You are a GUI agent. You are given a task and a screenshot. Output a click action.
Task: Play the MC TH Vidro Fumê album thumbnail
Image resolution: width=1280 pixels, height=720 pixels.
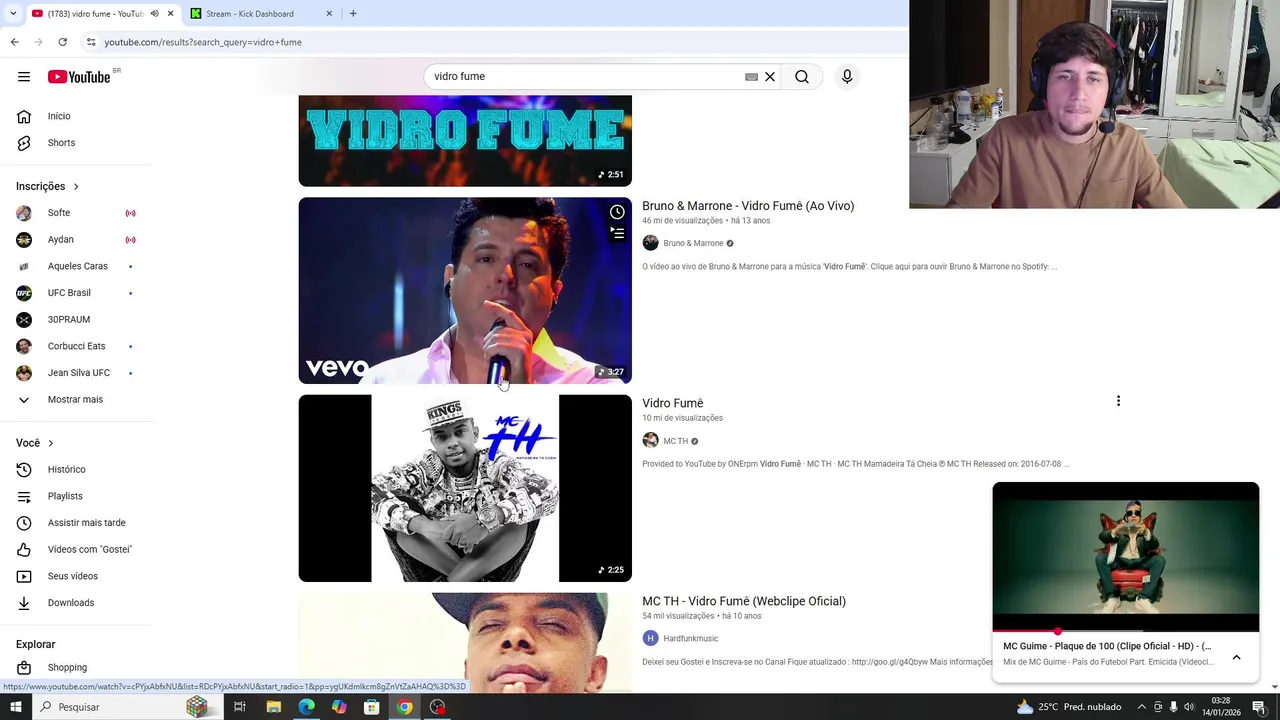(x=465, y=488)
